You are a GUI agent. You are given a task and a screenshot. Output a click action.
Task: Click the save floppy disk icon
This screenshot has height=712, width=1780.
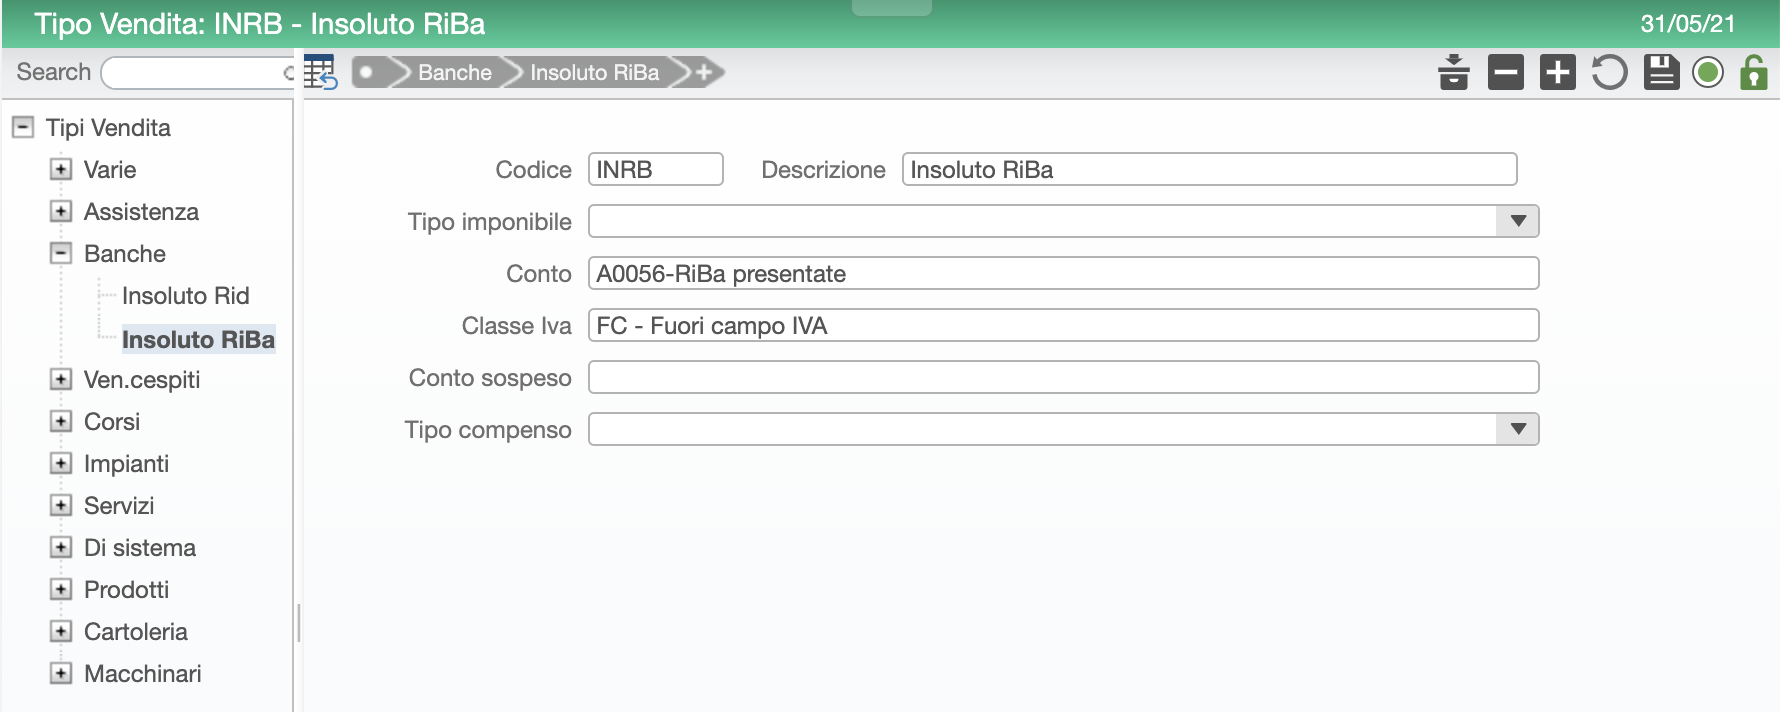1661,72
